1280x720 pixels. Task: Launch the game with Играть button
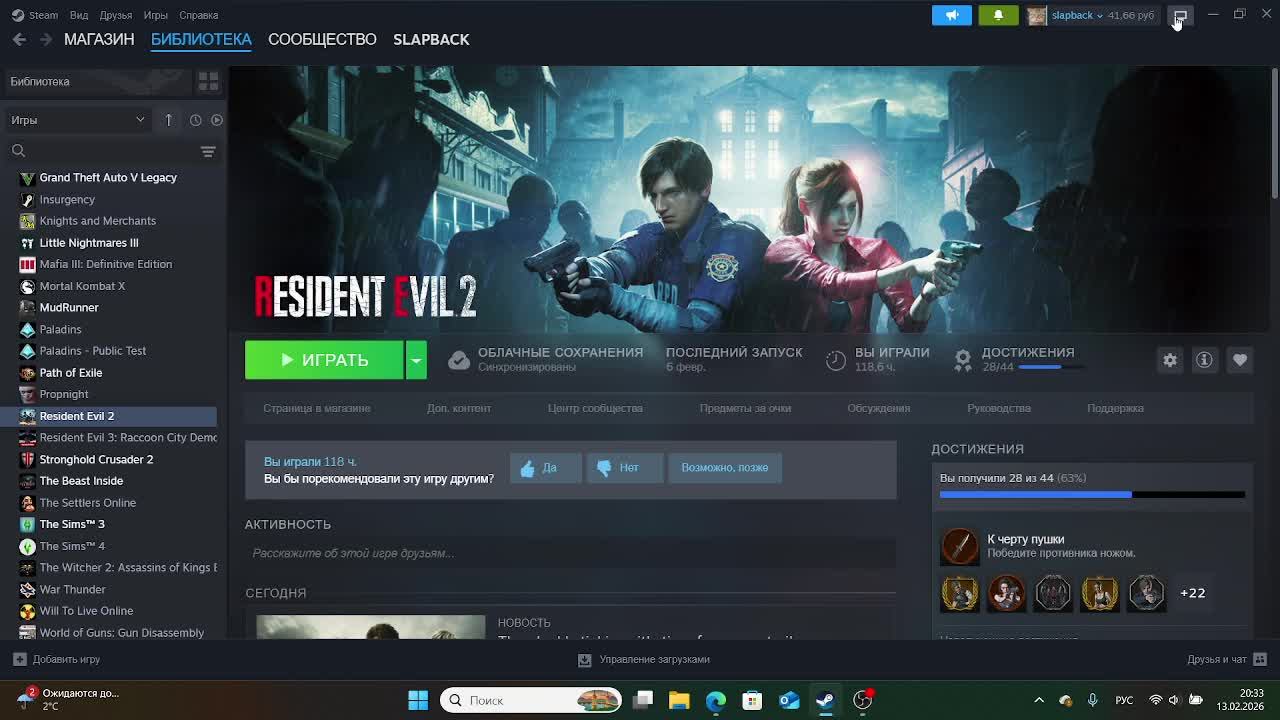(324, 360)
